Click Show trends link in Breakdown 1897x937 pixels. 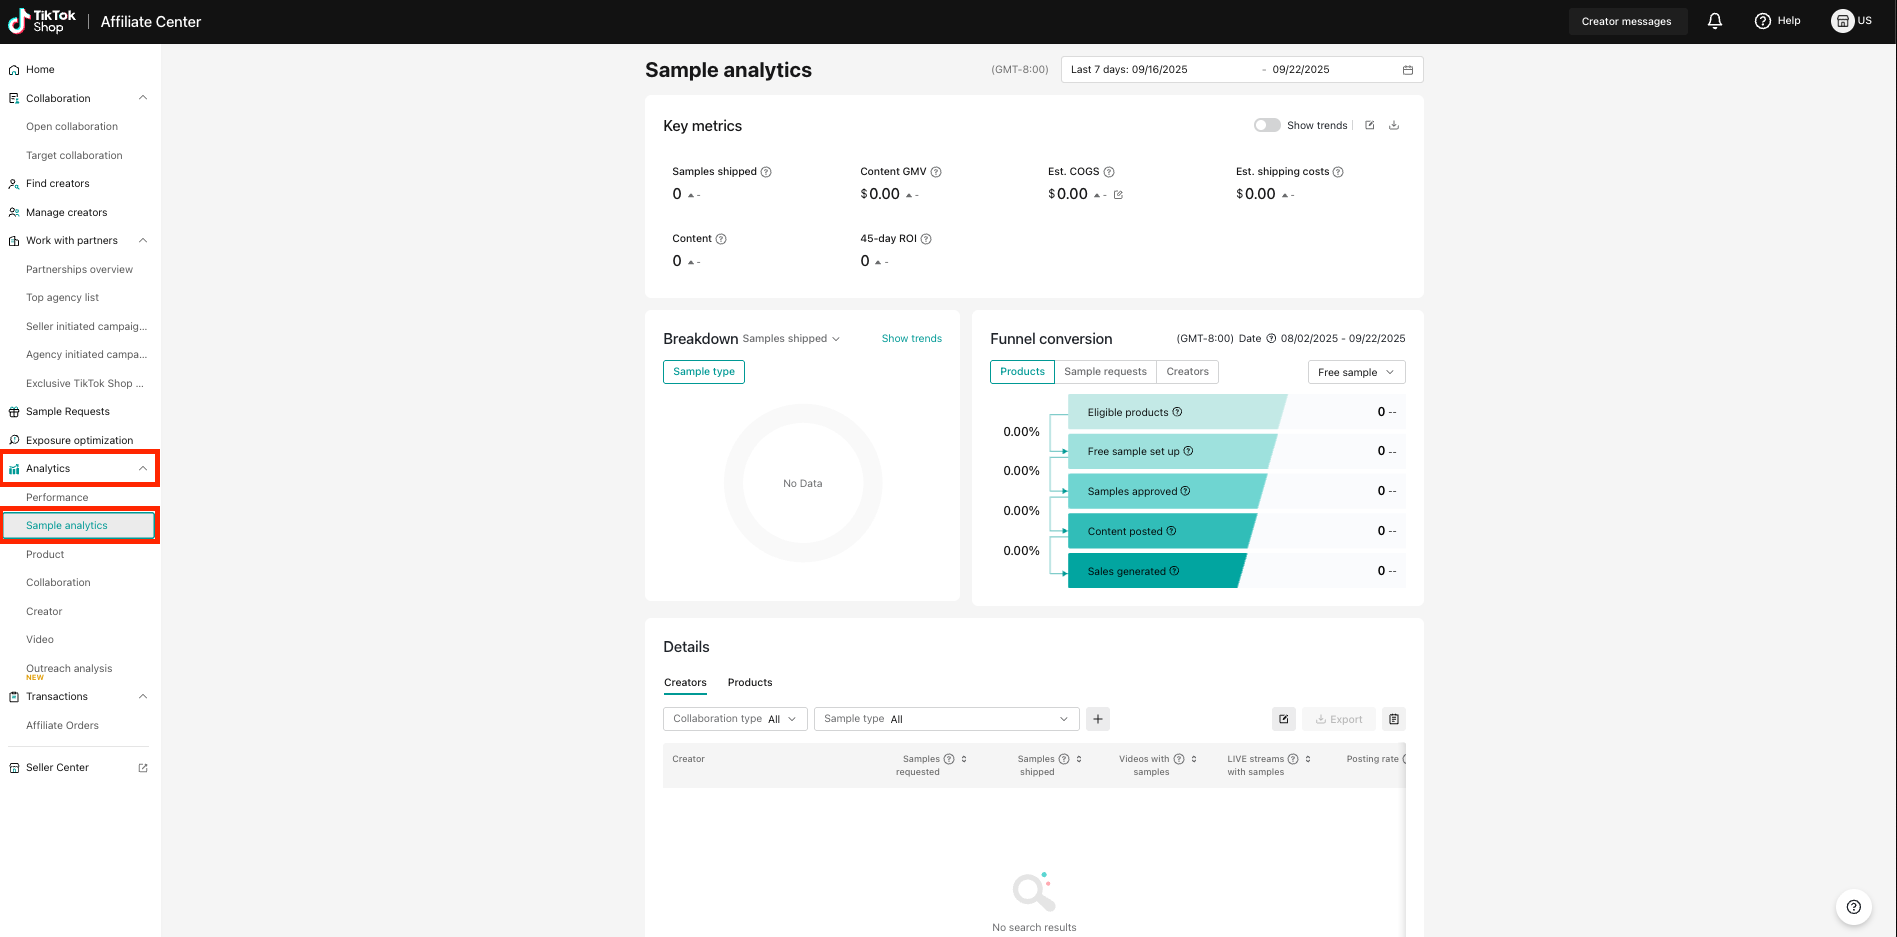(911, 339)
